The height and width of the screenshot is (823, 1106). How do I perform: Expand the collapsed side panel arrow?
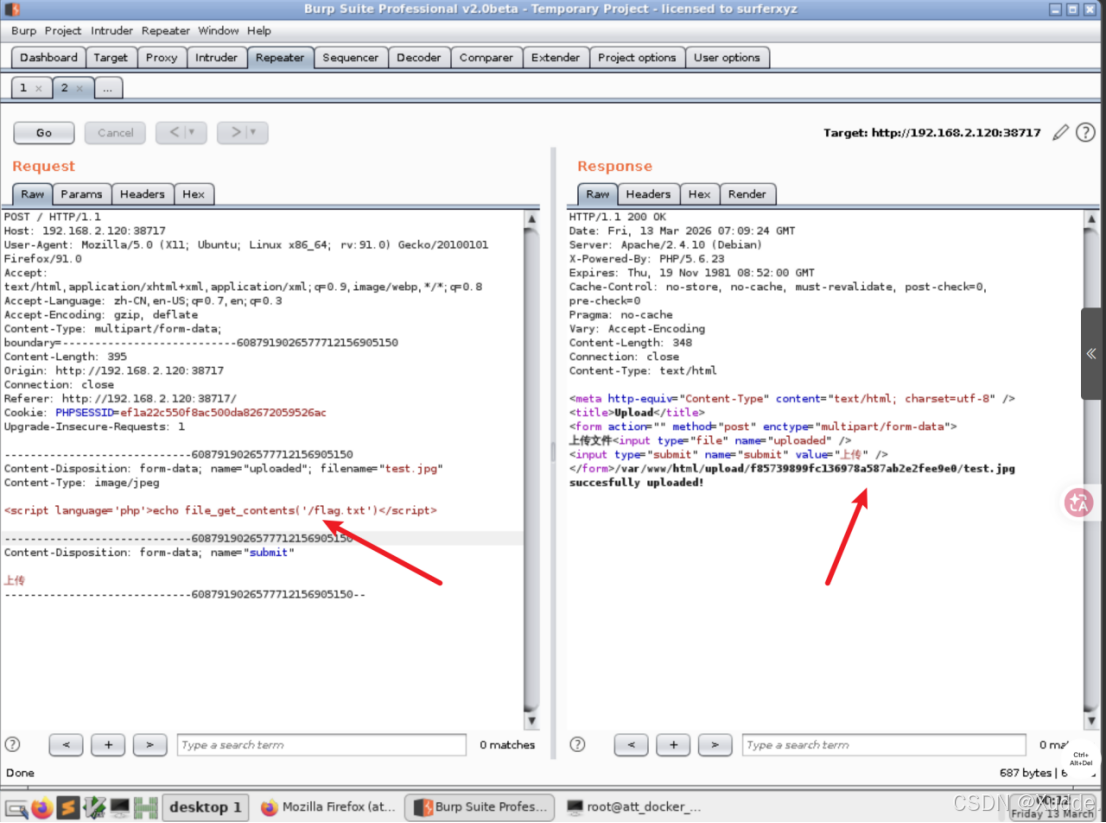(x=1091, y=354)
